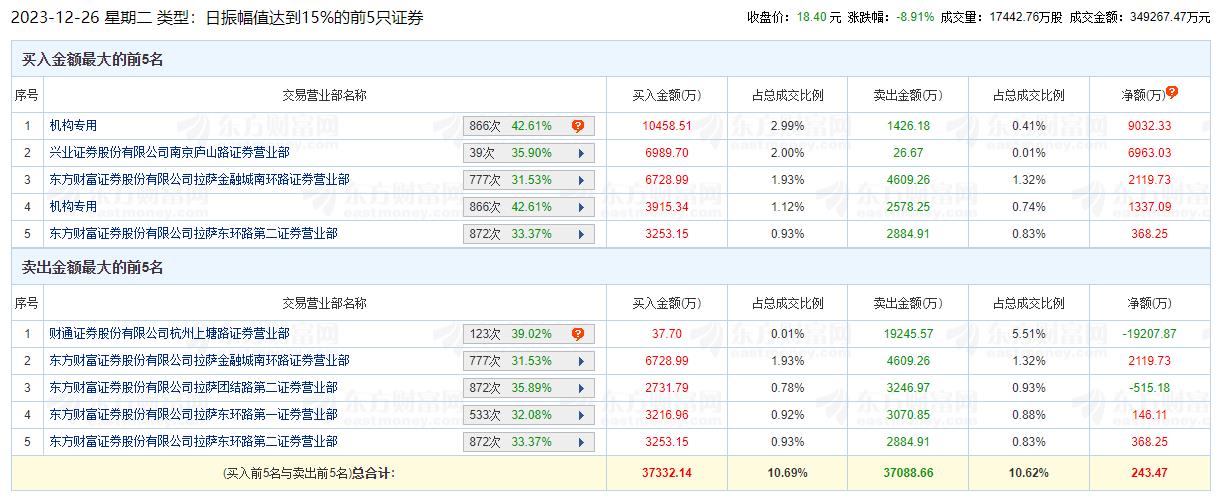
Task: Open 兴业证券南京庐山路证券营业部 link
Action: pyautogui.click(x=169, y=153)
